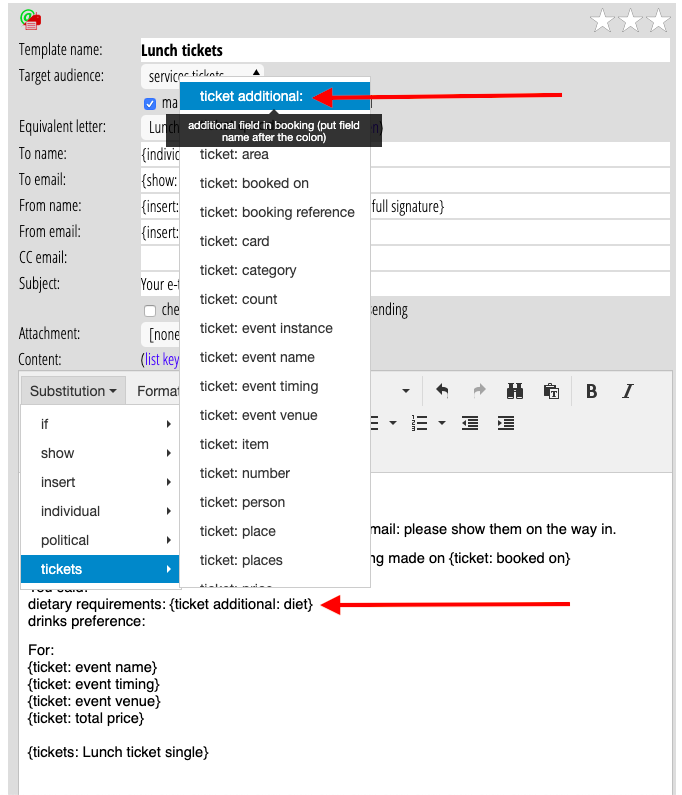The height and width of the screenshot is (795, 682).
Task: Open the Equivalent letter dropdown
Action: 160,127
